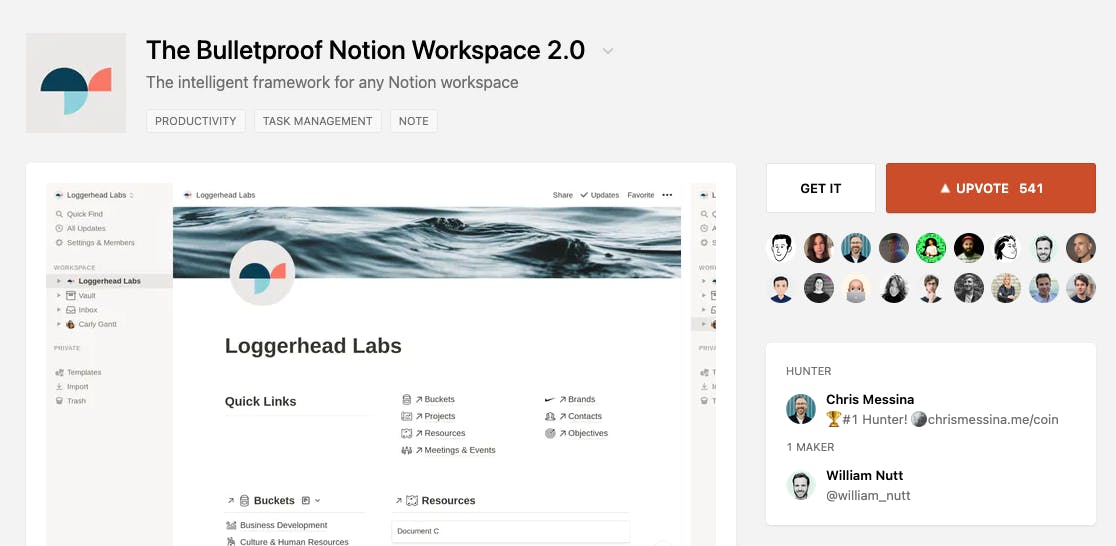Click the @william_nutt handle
The image size is (1116, 546).
[x=868, y=495]
